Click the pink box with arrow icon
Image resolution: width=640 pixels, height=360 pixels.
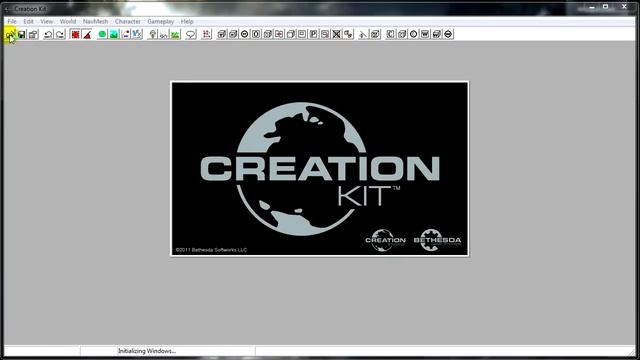279,34
